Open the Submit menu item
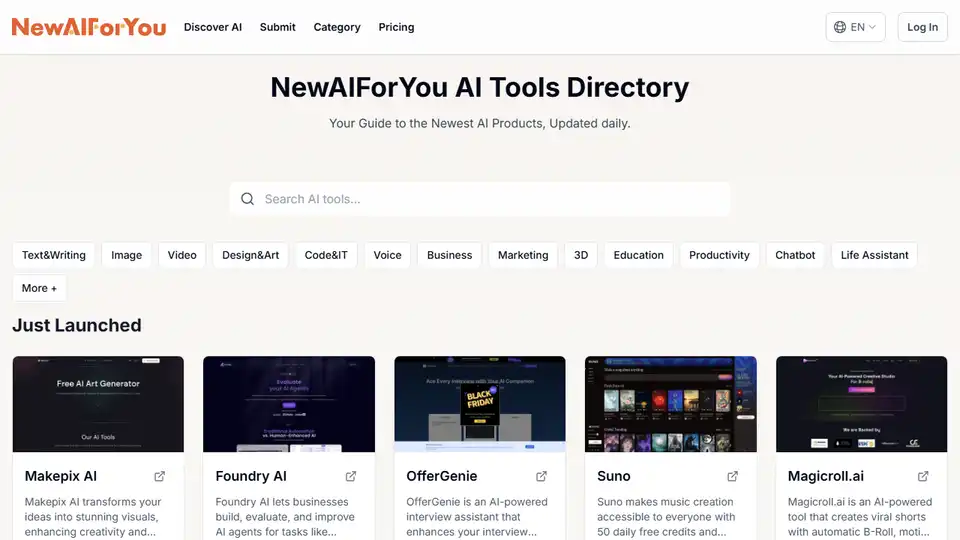The height and width of the screenshot is (540, 960). point(277,27)
